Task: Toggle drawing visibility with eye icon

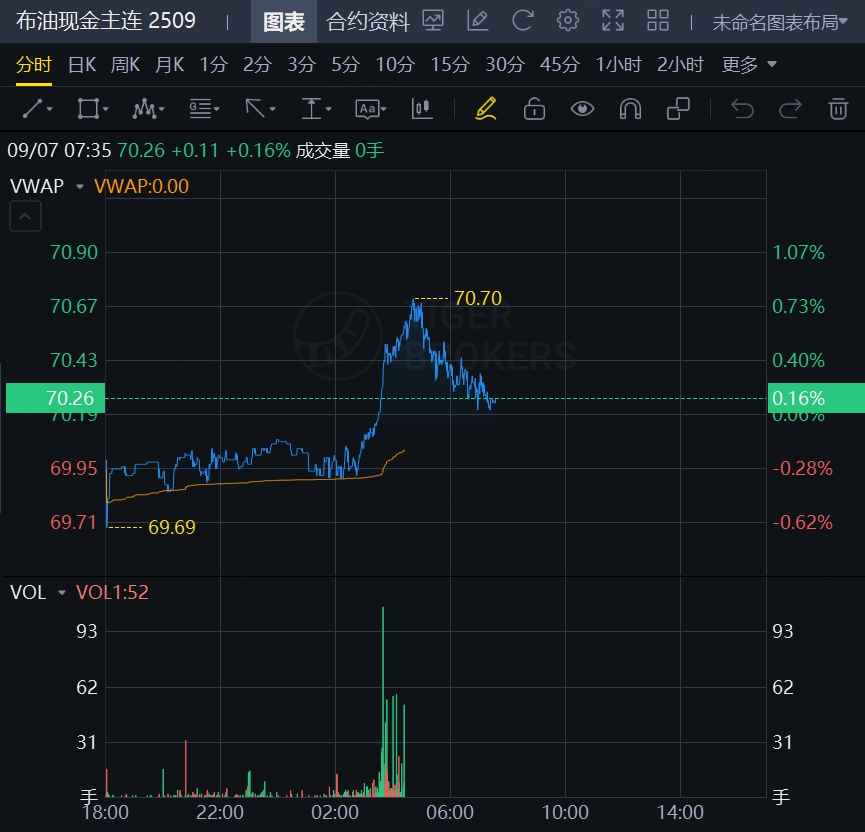Action: [582, 109]
